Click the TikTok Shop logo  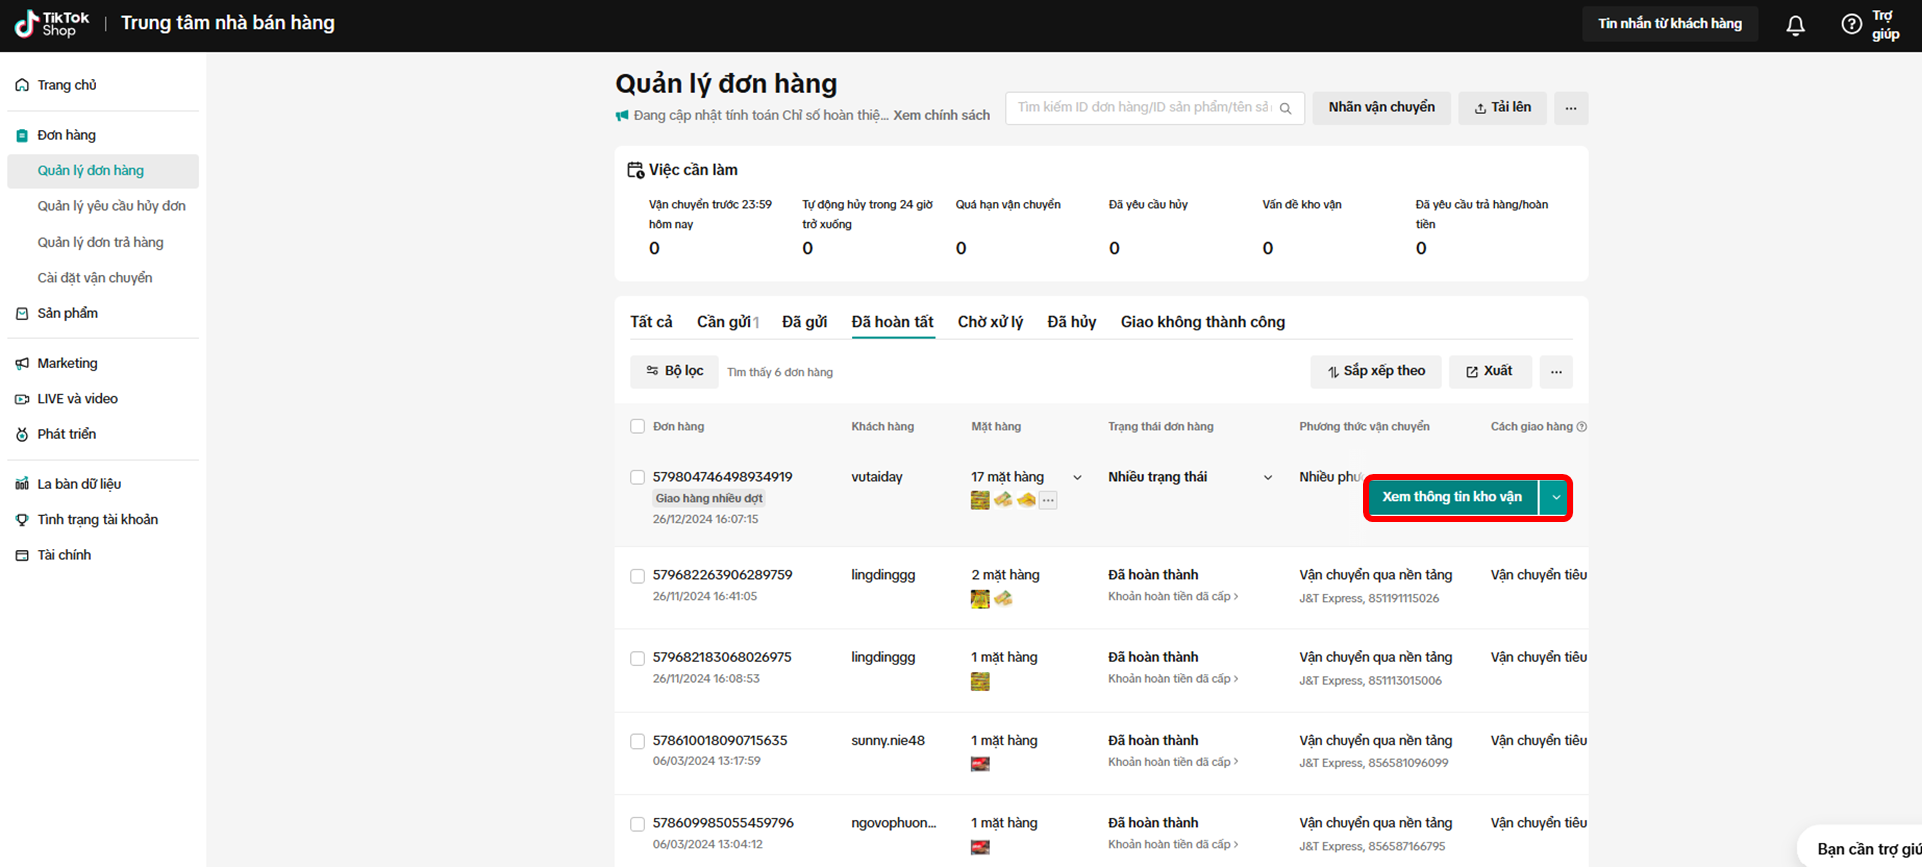click(x=52, y=24)
